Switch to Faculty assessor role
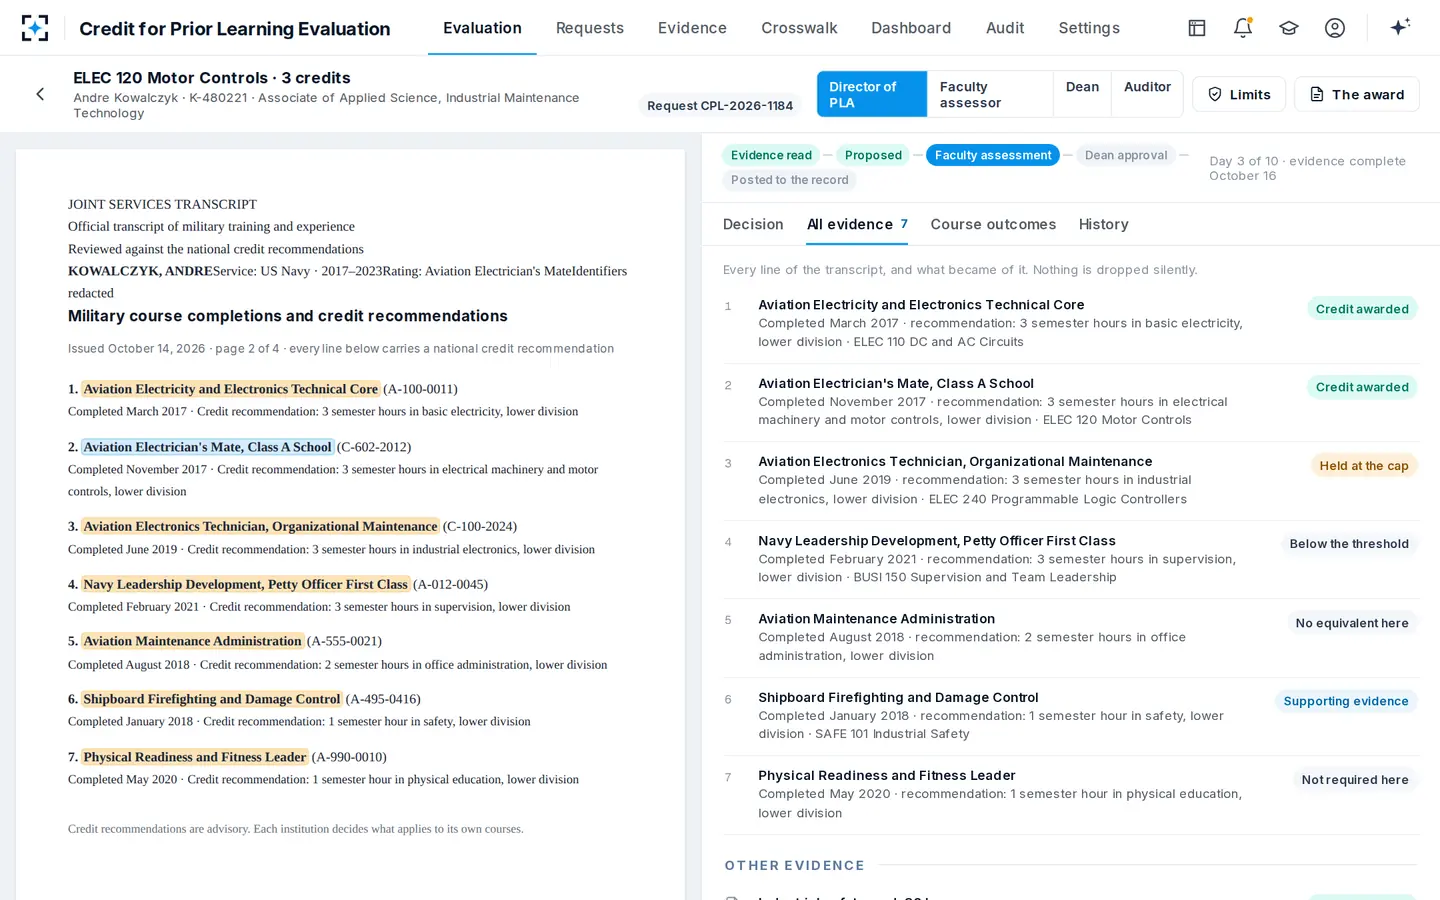The height and width of the screenshot is (900, 1440). [990, 94]
